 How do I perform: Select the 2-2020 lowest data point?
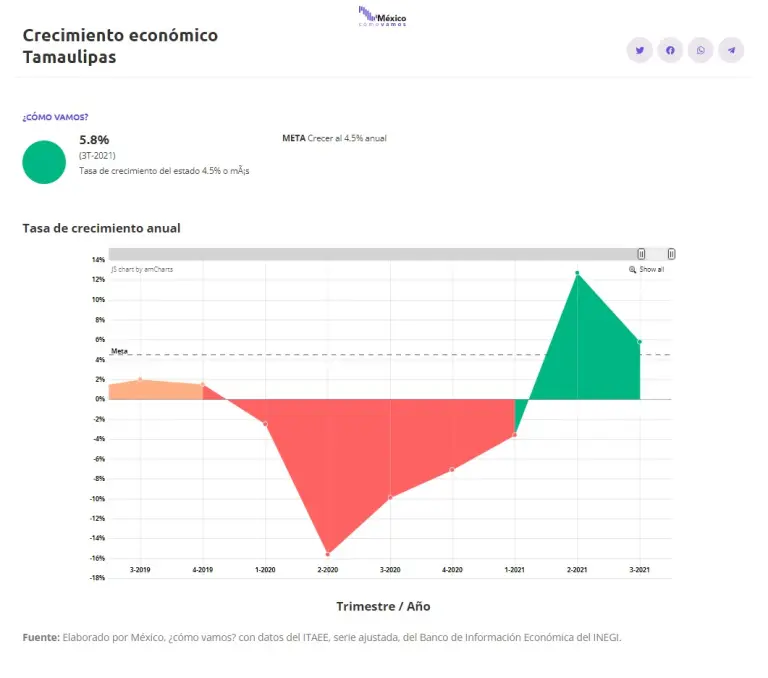coord(327,554)
